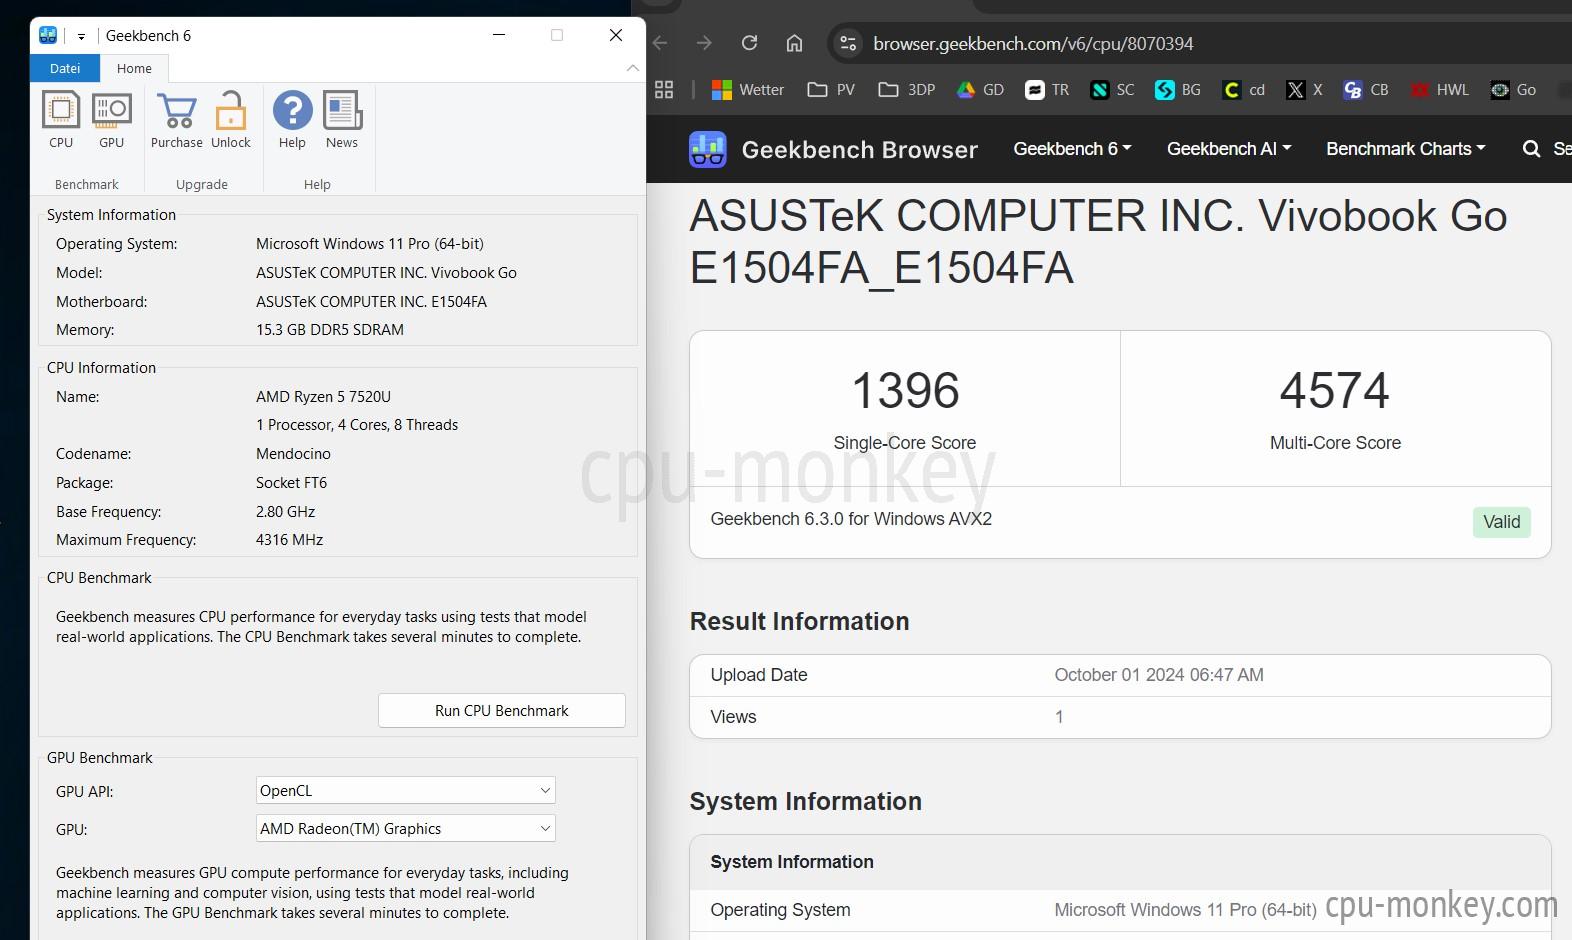Click the site settings icon in address bar
The width and height of the screenshot is (1572, 940).
pos(848,43)
